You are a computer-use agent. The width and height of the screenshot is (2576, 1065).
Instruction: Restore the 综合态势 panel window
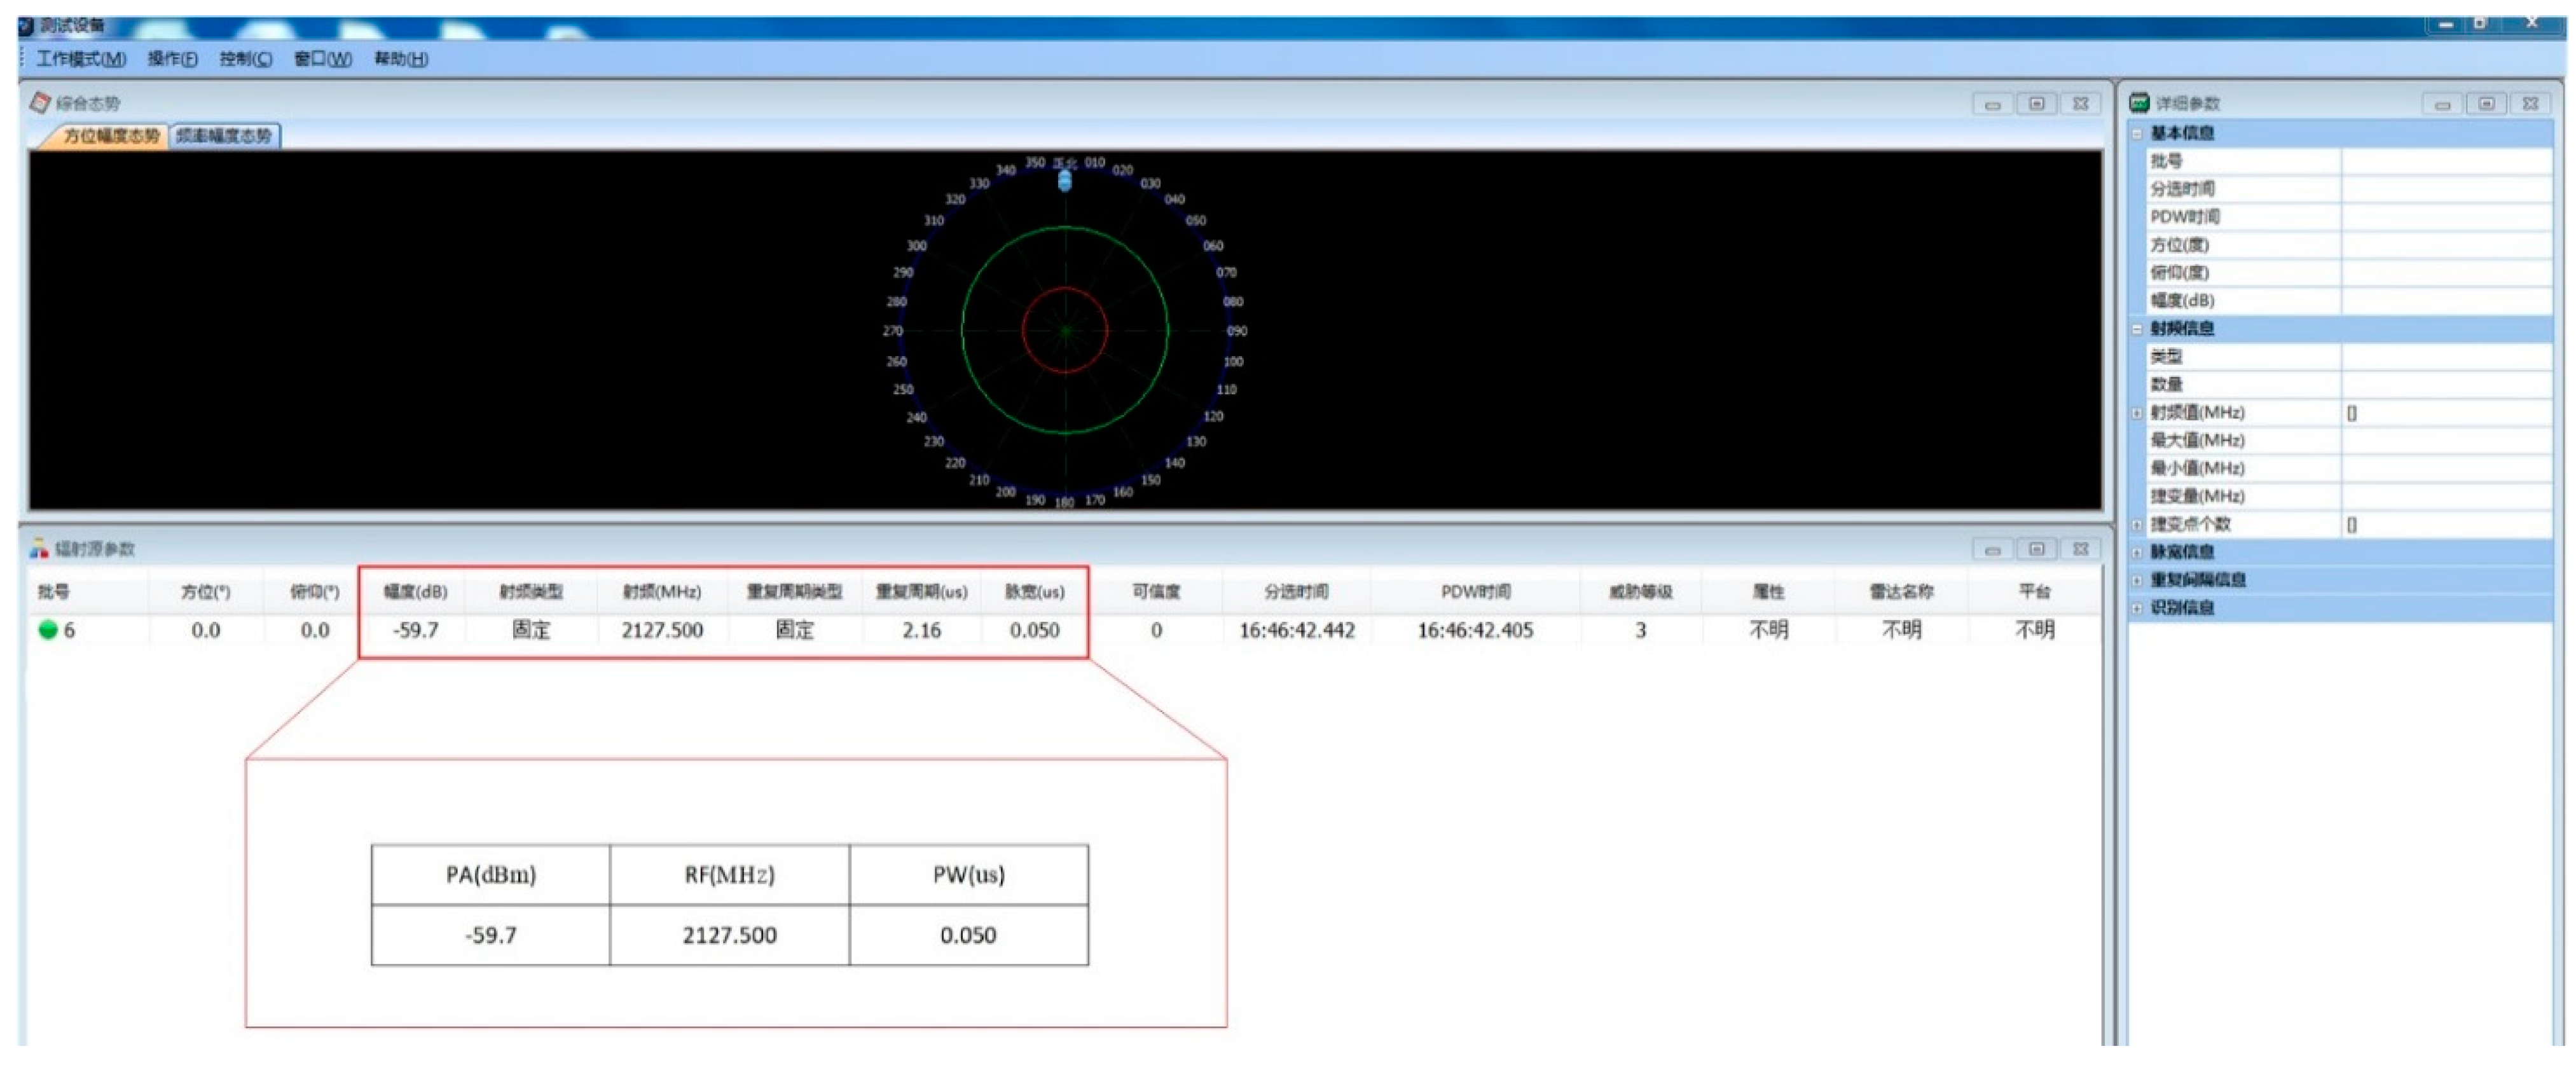tap(2036, 103)
